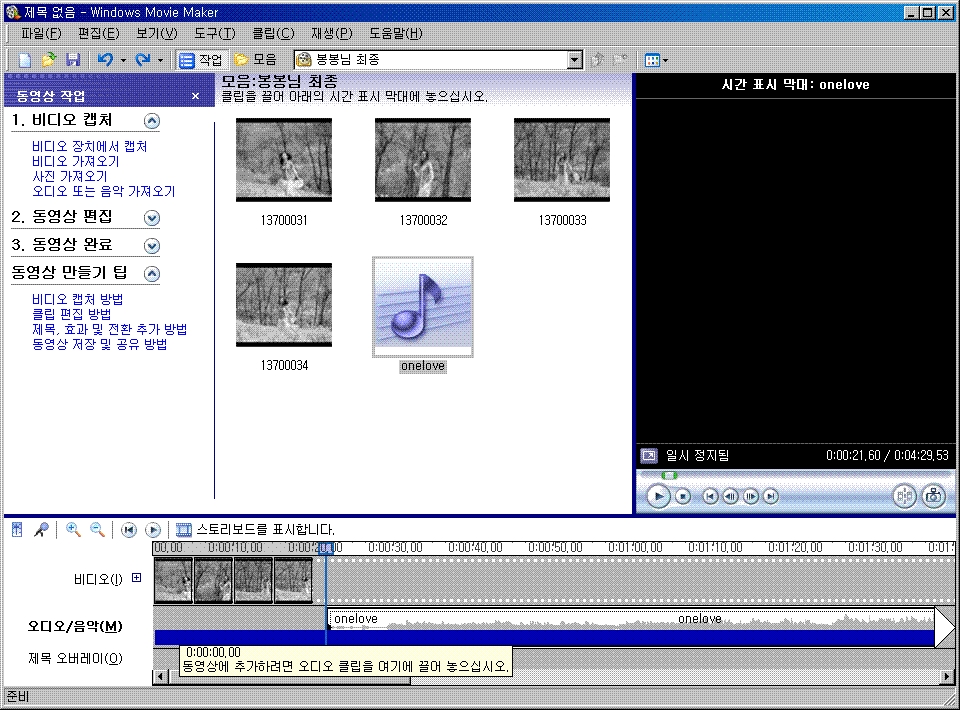Close the 동영상 작업 task pane
Image resolution: width=960 pixels, height=710 pixels.
[x=195, y=96]
